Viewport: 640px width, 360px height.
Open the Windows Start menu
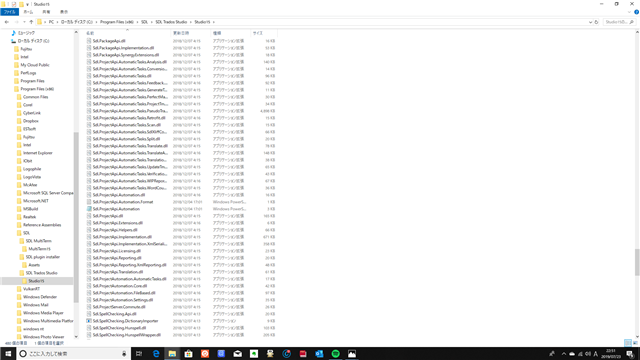(8, 353)
